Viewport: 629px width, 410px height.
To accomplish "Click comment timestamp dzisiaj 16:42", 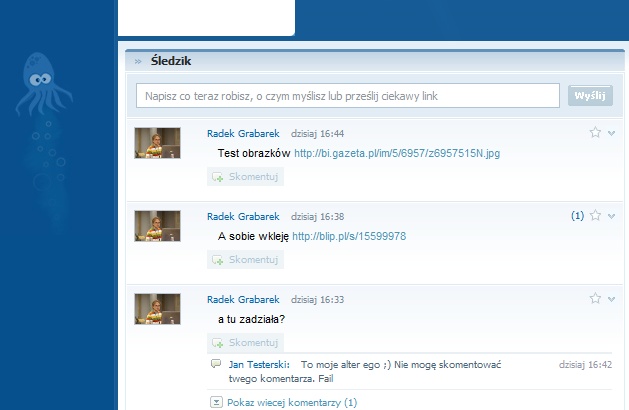I will (585, 365).
